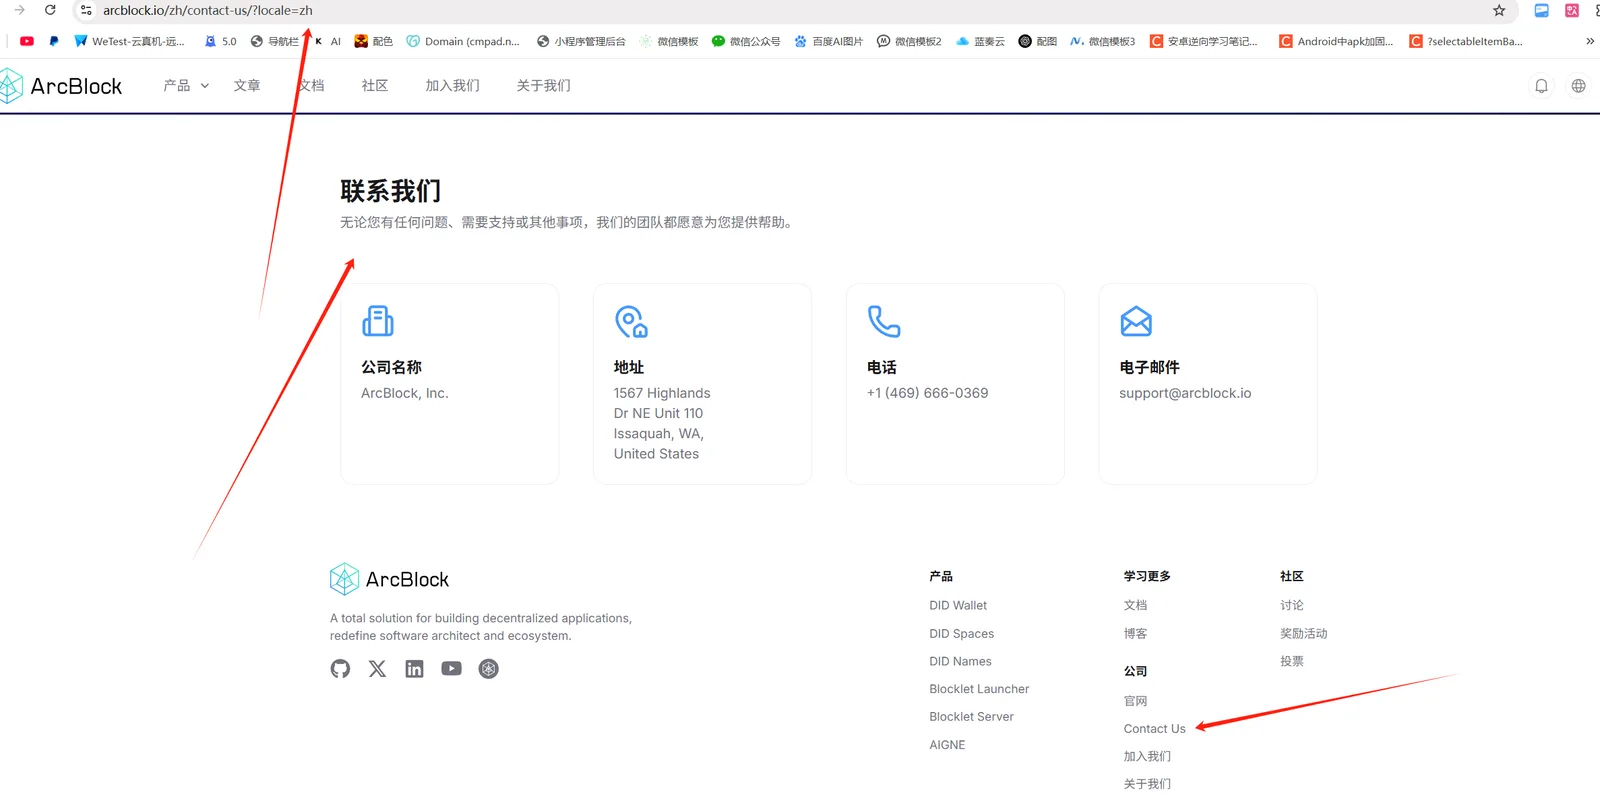Open the YouTube bookmark icon

[x=27, y=41]
